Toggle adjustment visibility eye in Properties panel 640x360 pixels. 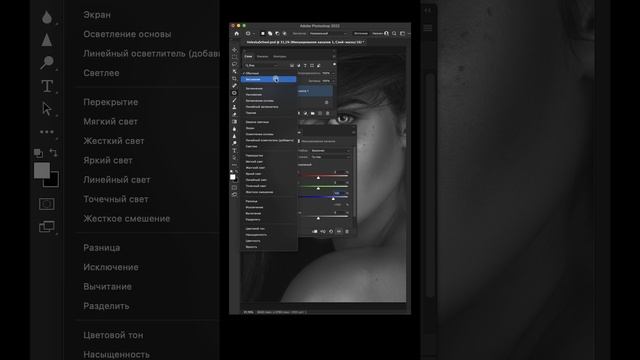(x=339, y=231)
